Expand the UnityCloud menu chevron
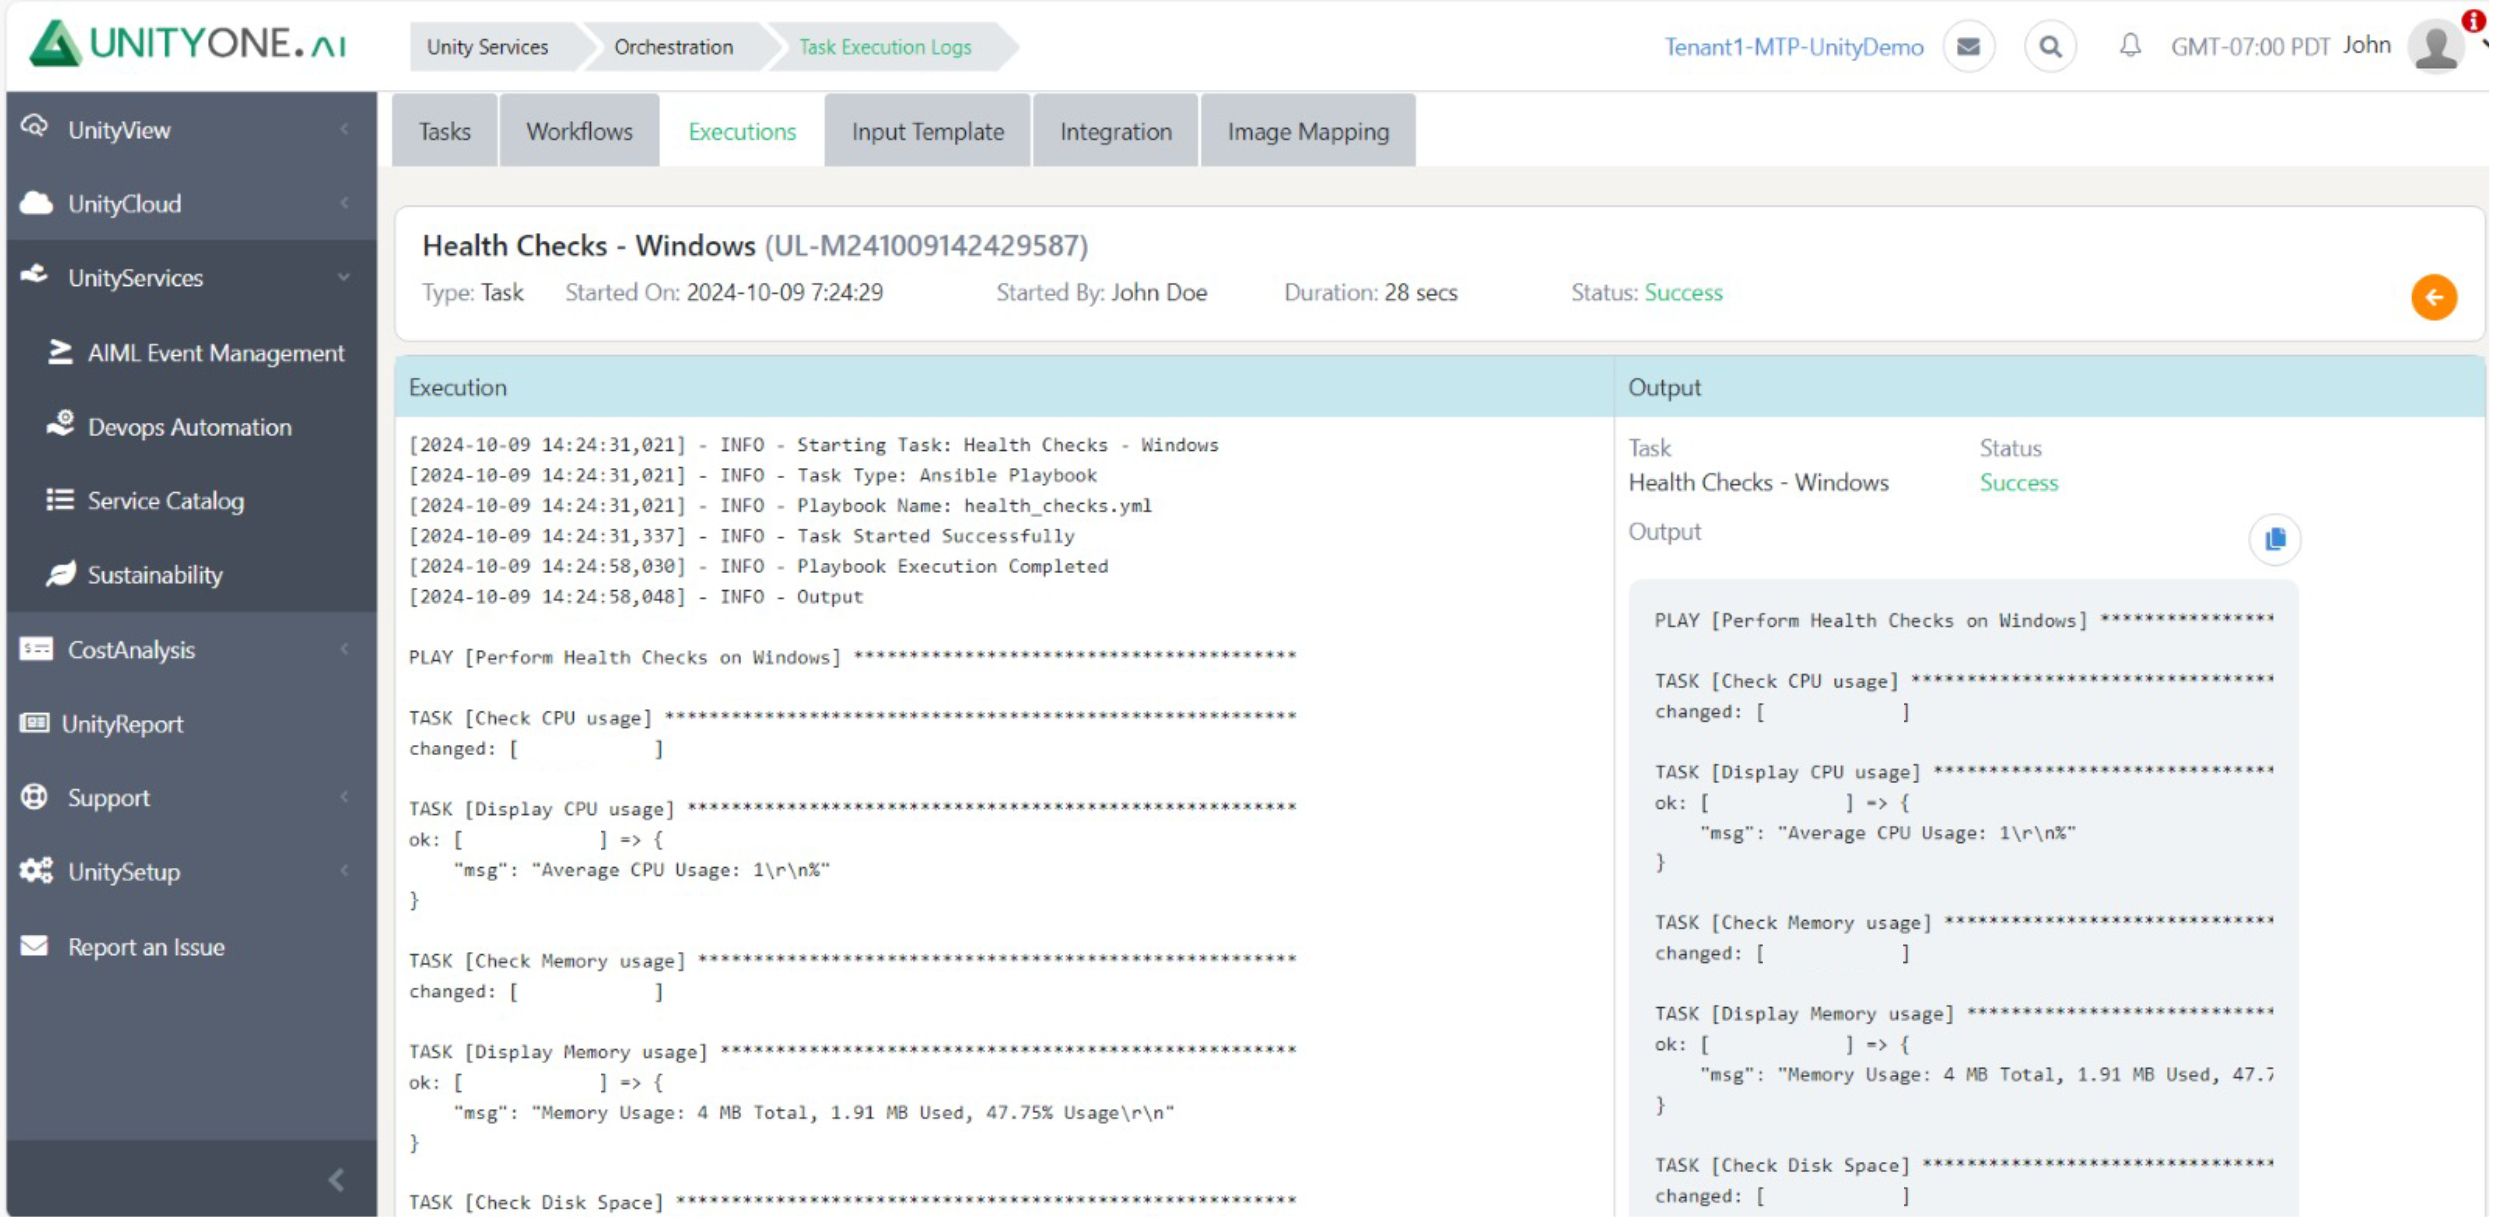Image resolution: width=2500 pixels, height=1227 pixels. [x=345, y=203]
